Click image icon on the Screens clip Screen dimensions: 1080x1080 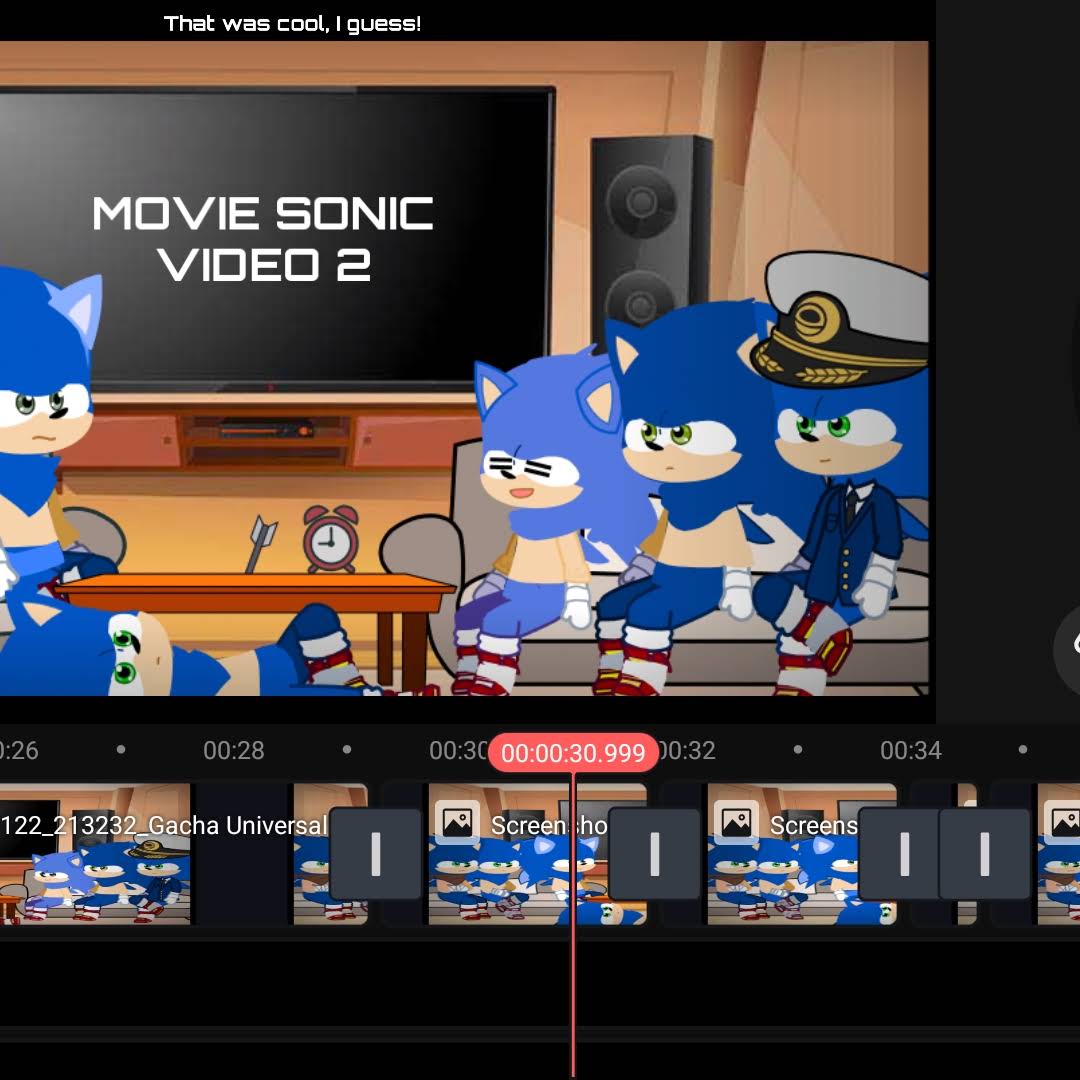click(736, 822)
